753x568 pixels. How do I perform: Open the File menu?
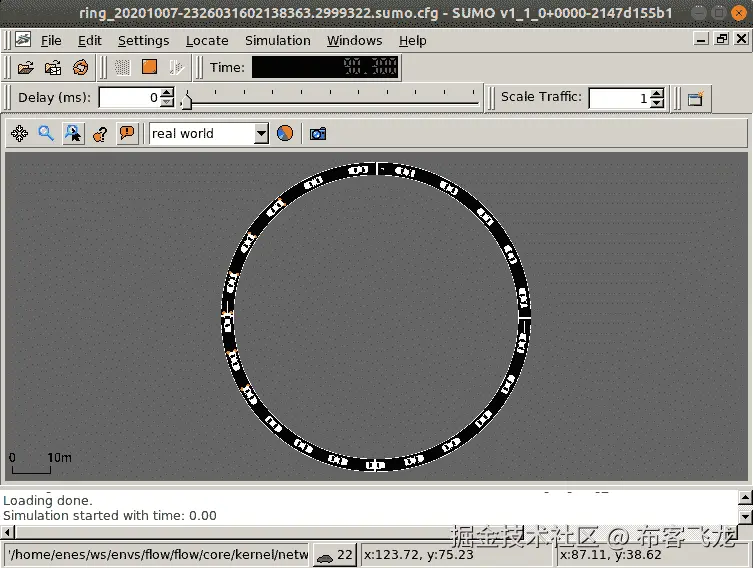51,41
